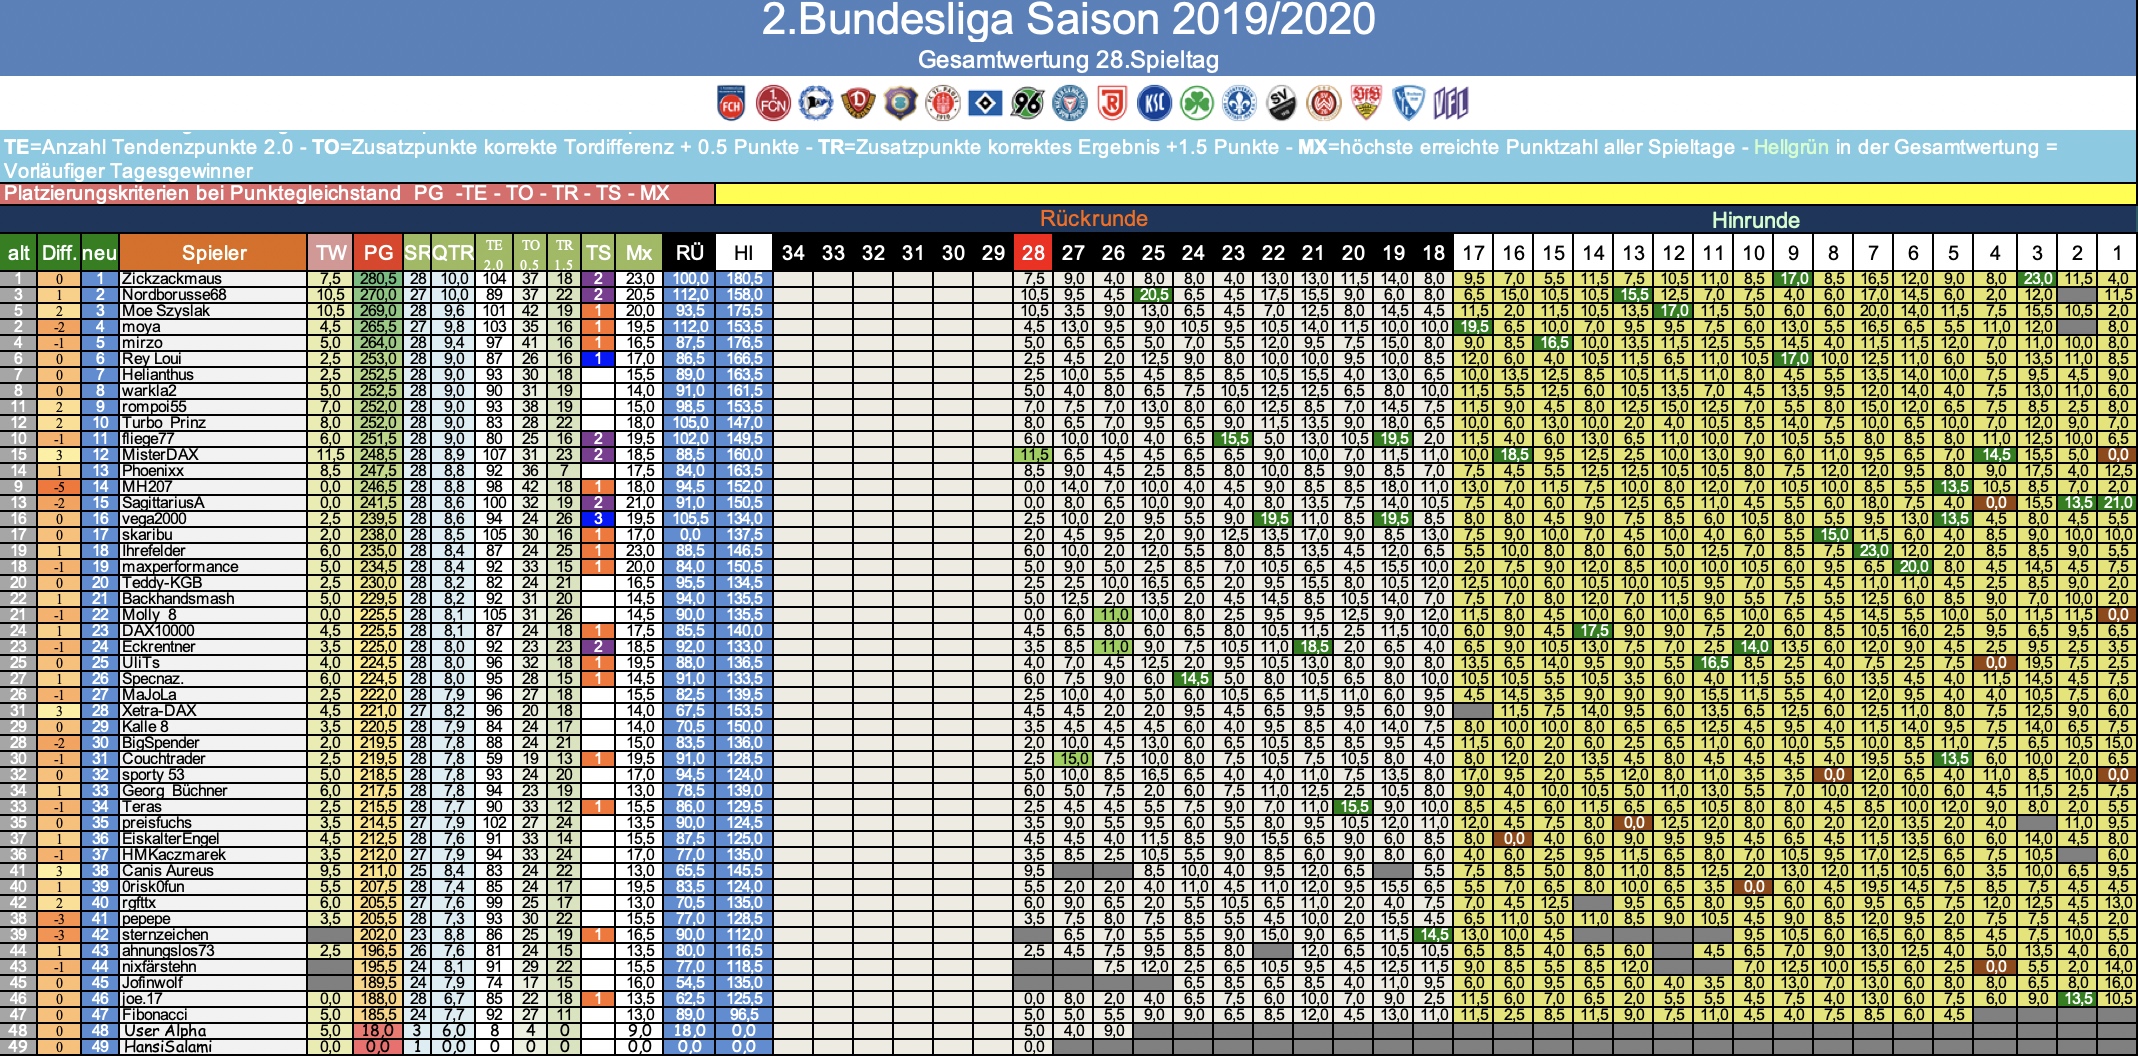Select the Holstein Kiel club logo
The width and height of the screenshot is (2138, 1056).
pos(1070,103)
